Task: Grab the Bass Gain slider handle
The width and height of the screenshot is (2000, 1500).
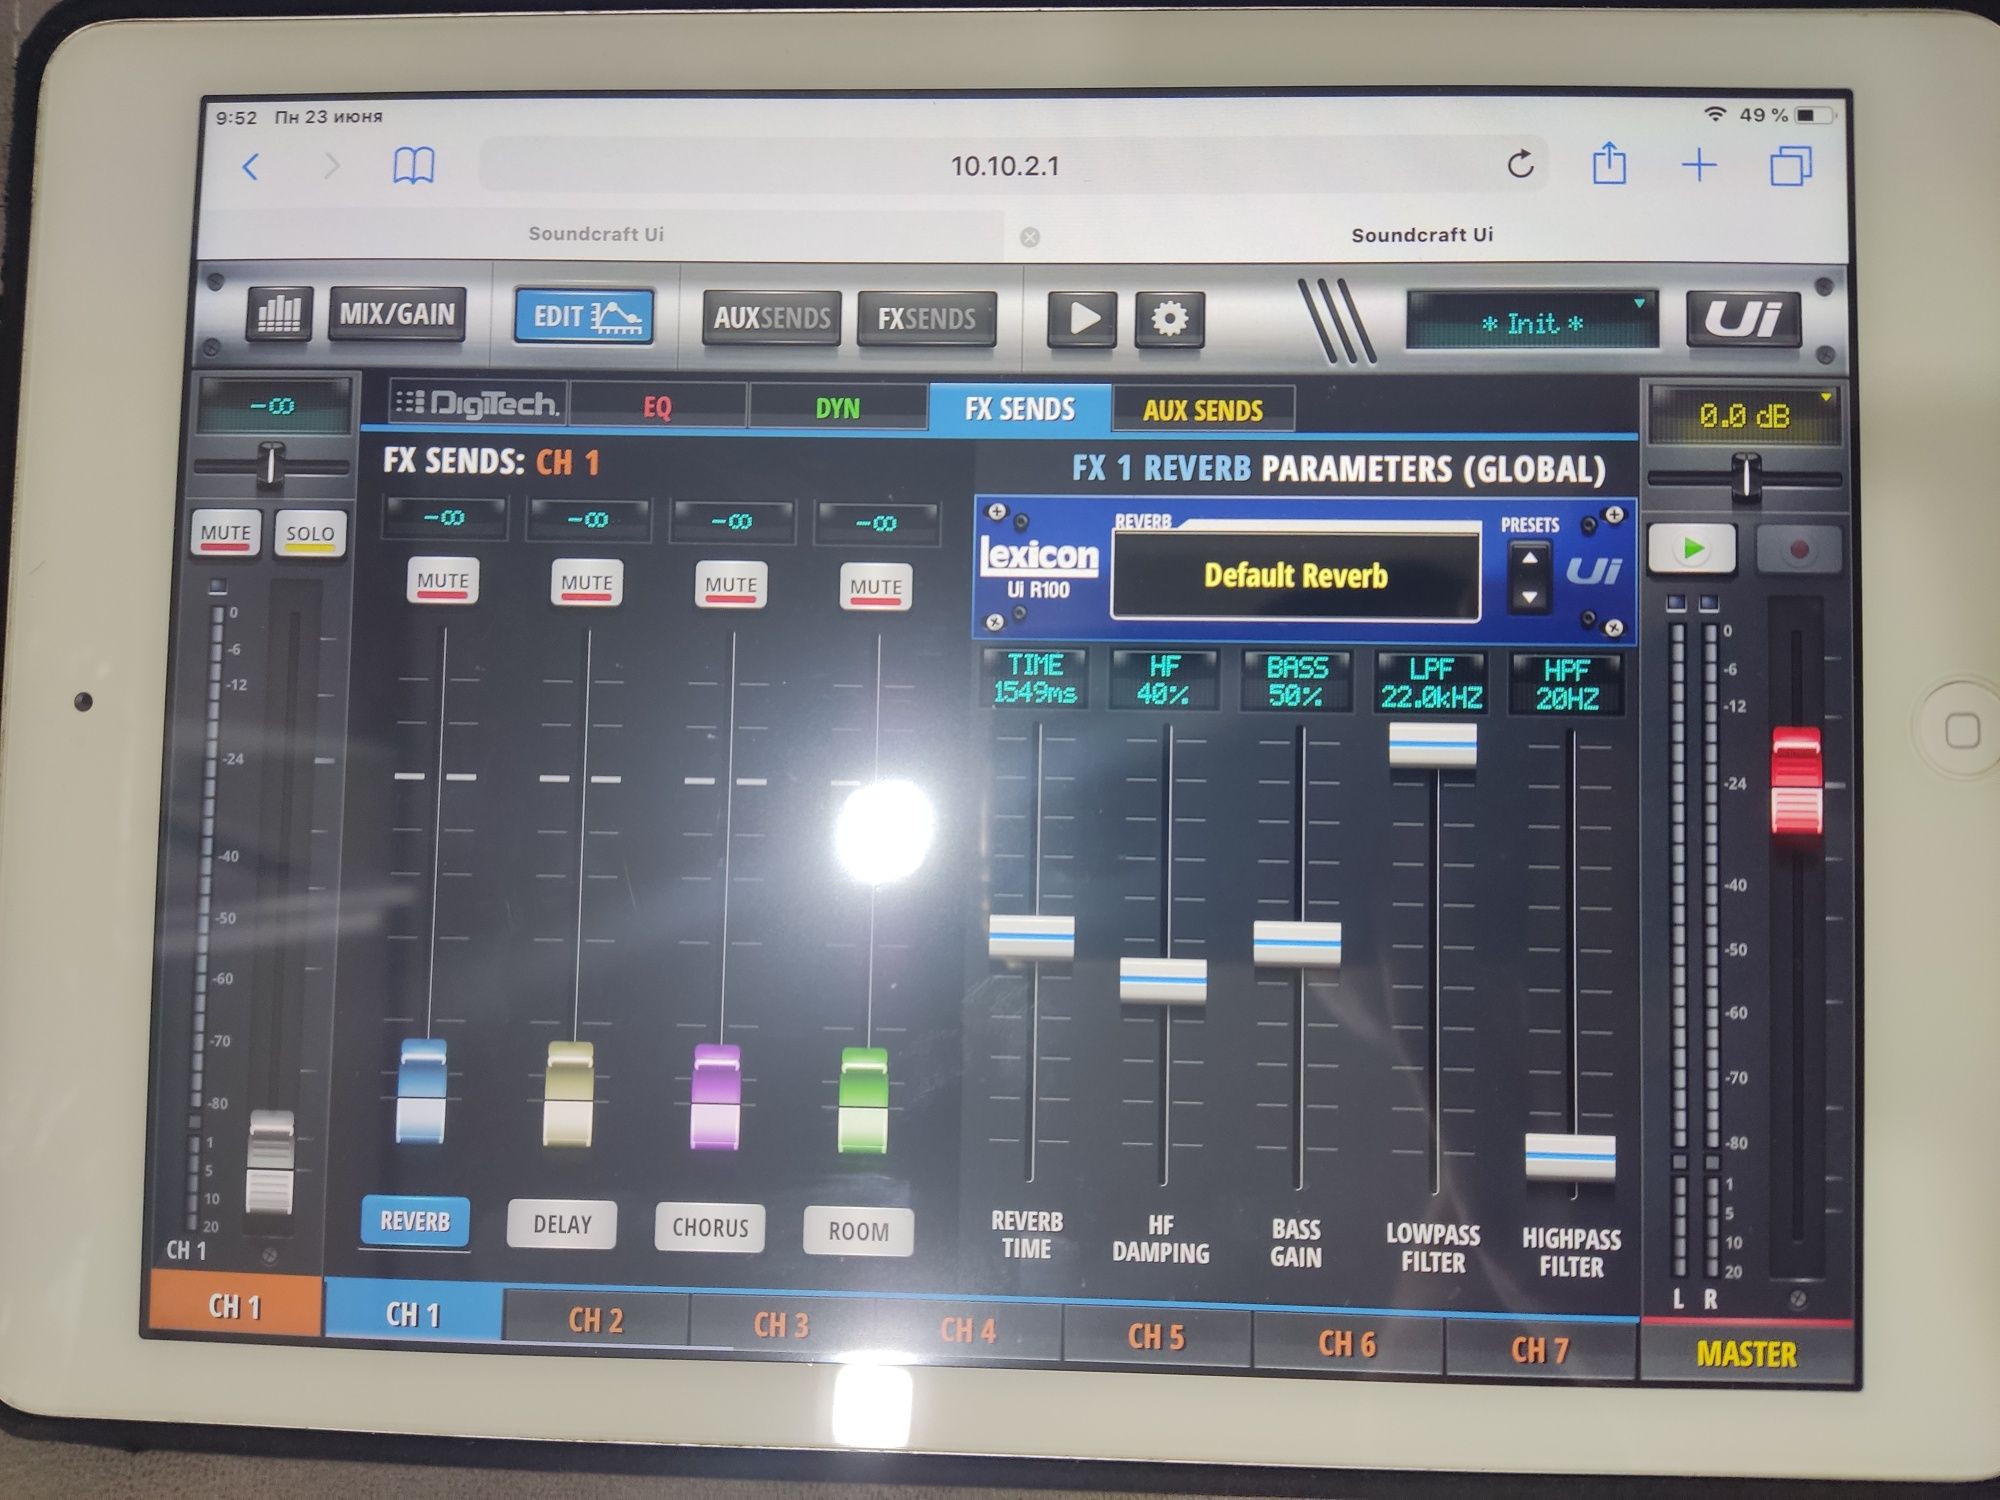Action: point(1297,944)
